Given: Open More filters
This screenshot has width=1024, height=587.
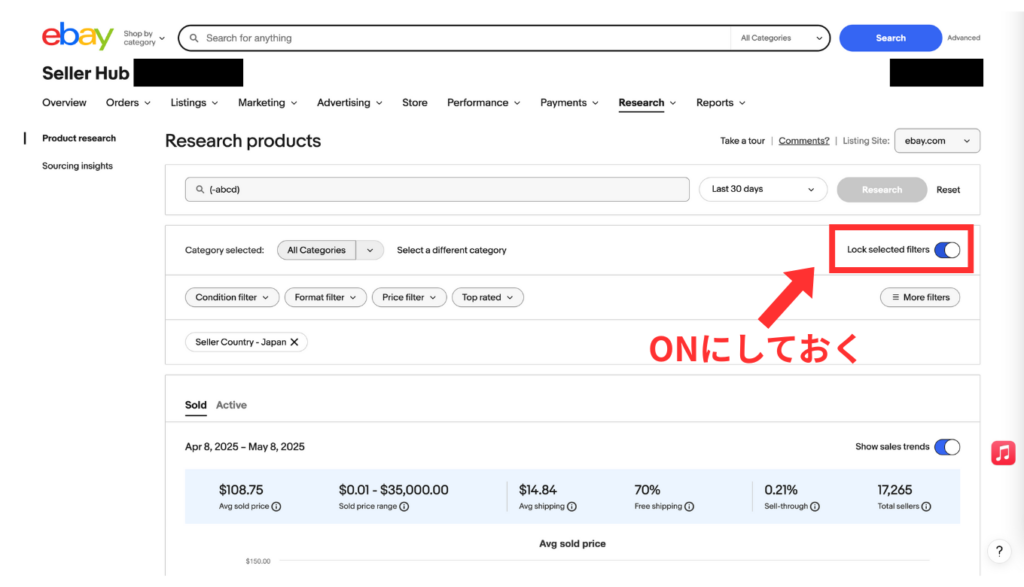Looking at the screenshot, I should coord(920,298).
